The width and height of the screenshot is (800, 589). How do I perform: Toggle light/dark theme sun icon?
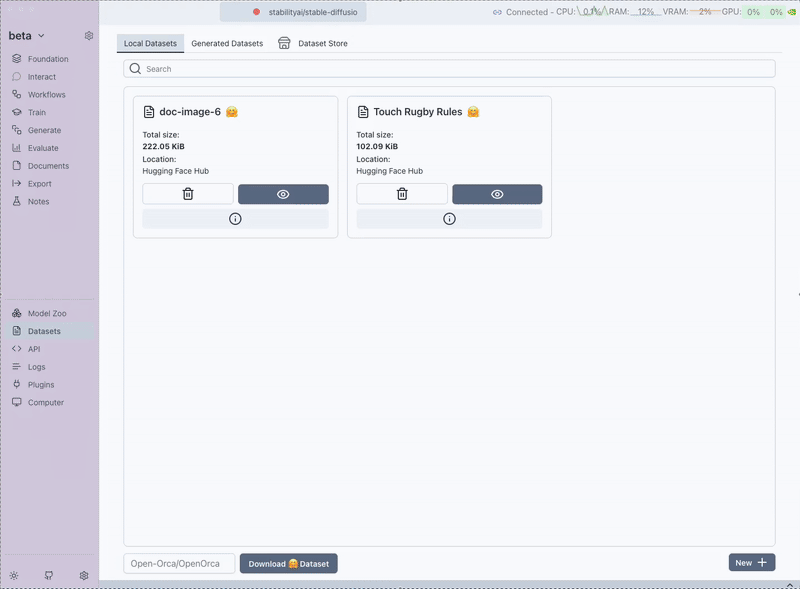pos(14,575)
